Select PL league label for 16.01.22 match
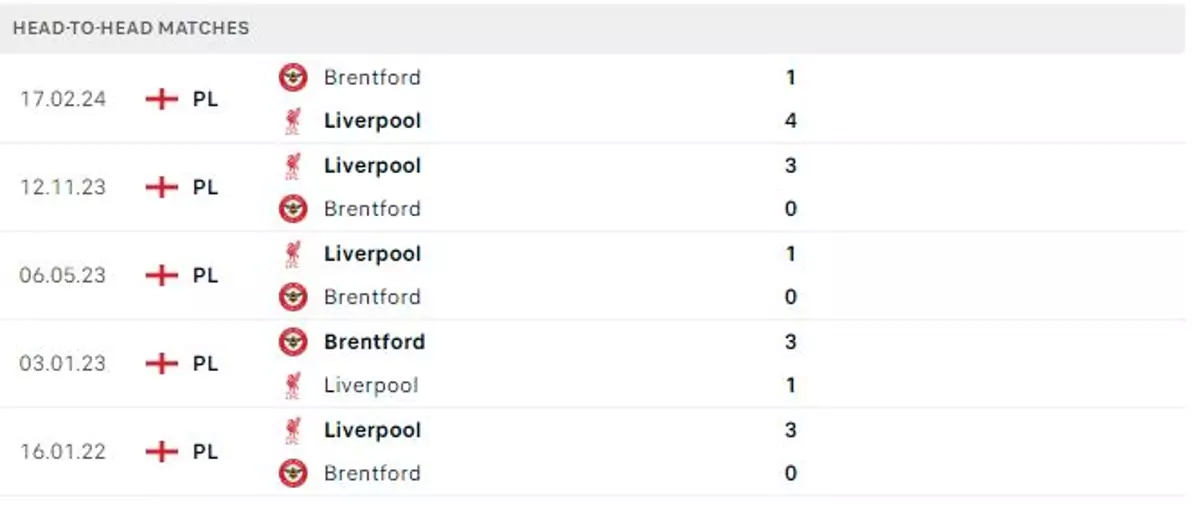Viewport: 1200px width, 511px height. [x=205, y=451]
